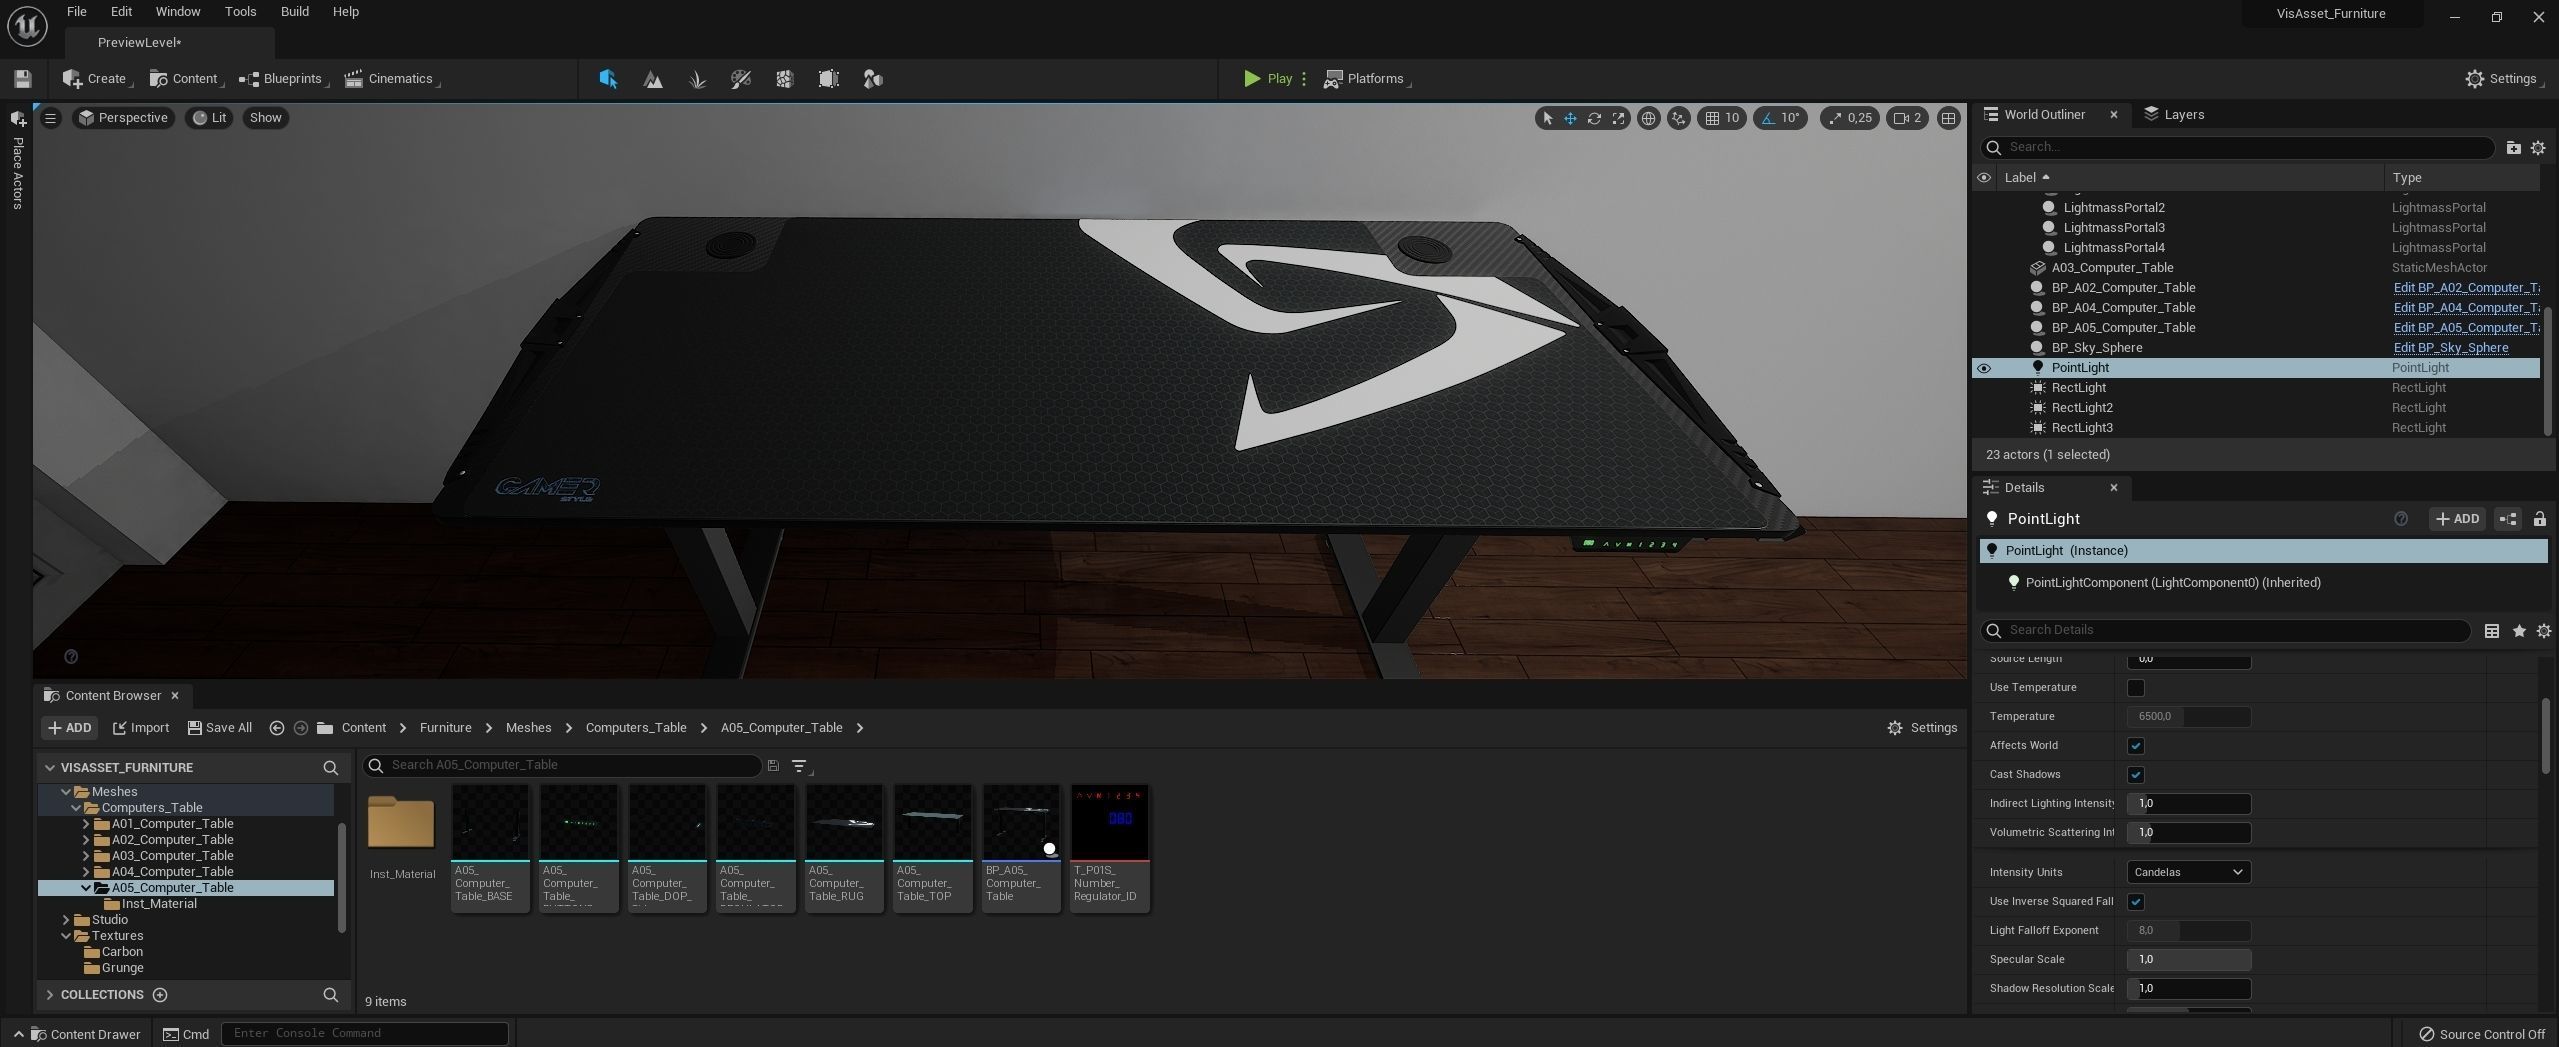Switch to the Layers tab
The image size is (2559, 1047).
point(2174,115)
